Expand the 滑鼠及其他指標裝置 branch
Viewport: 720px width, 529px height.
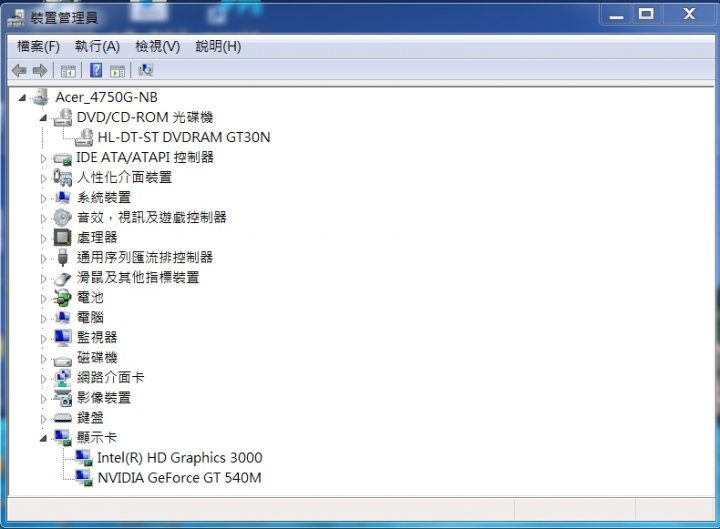pyautogui.click(x=44, y=279)
